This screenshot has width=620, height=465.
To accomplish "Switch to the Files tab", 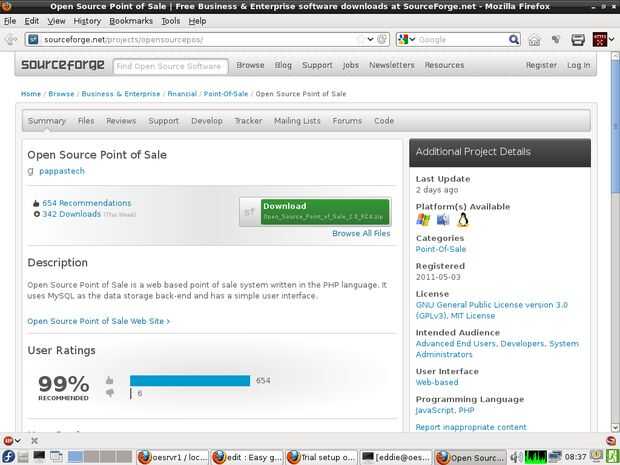I will click(86, 121).
